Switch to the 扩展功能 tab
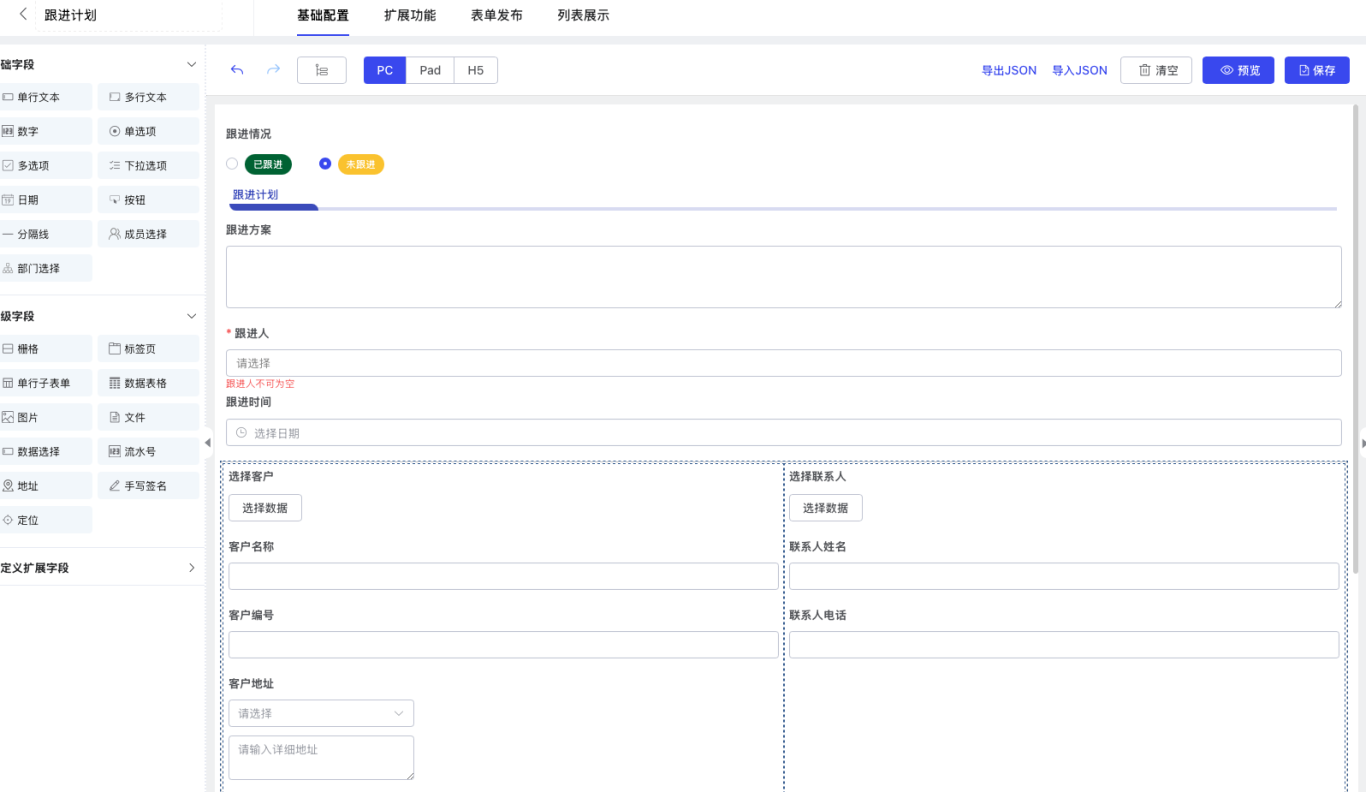The height and width of the screenshot is (792, 1366). click(x=410, y=16)
